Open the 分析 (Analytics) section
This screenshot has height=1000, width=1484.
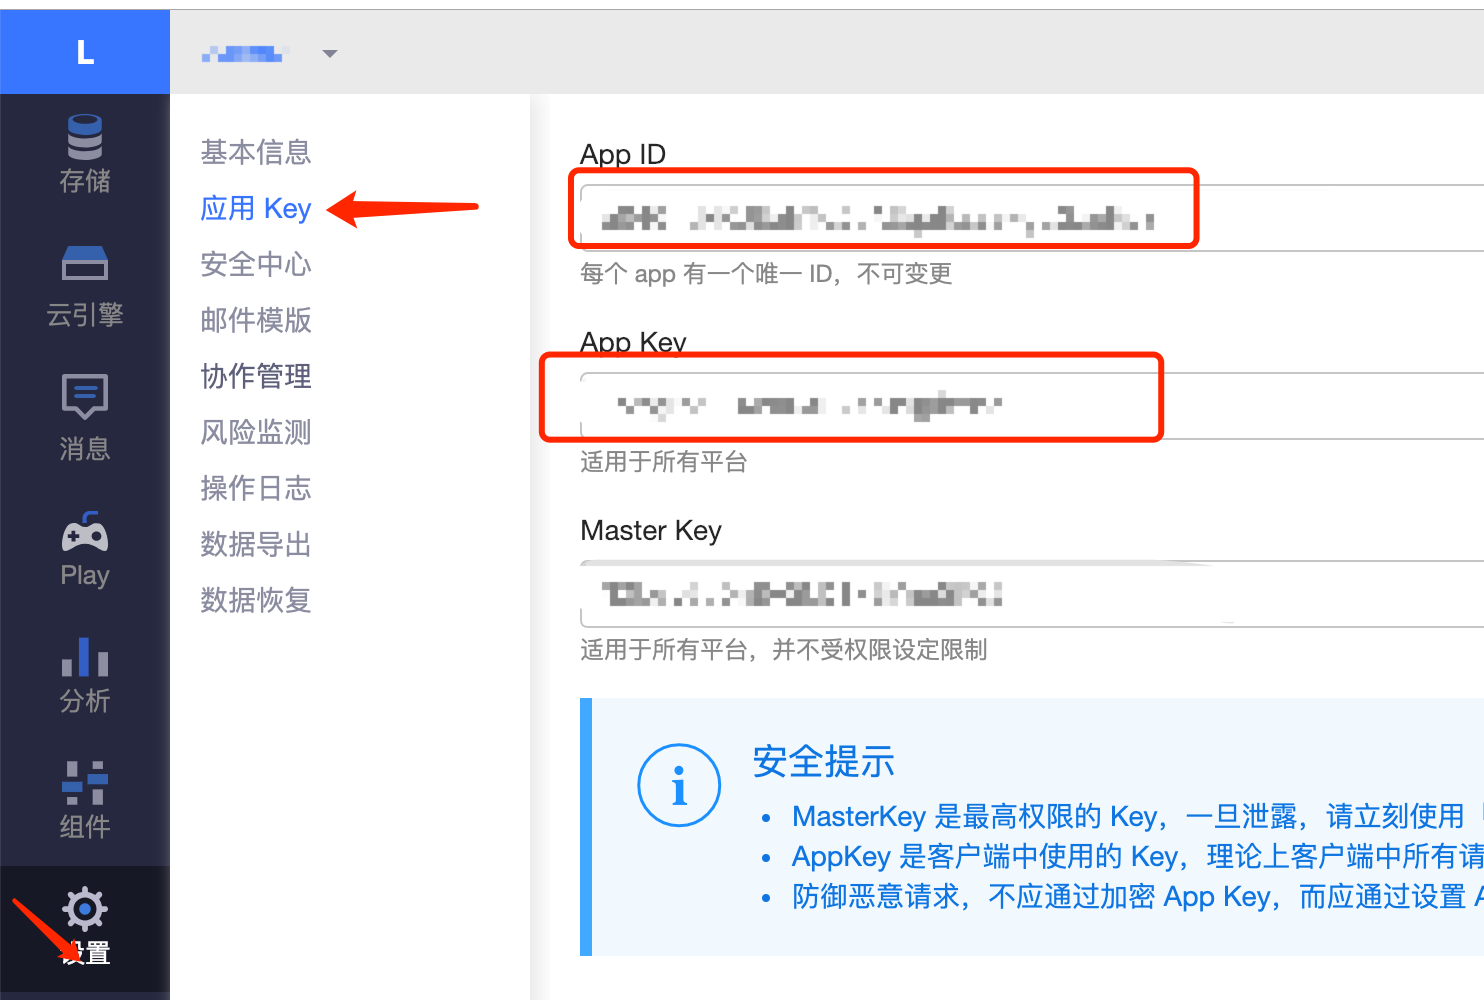pos(84,672)
